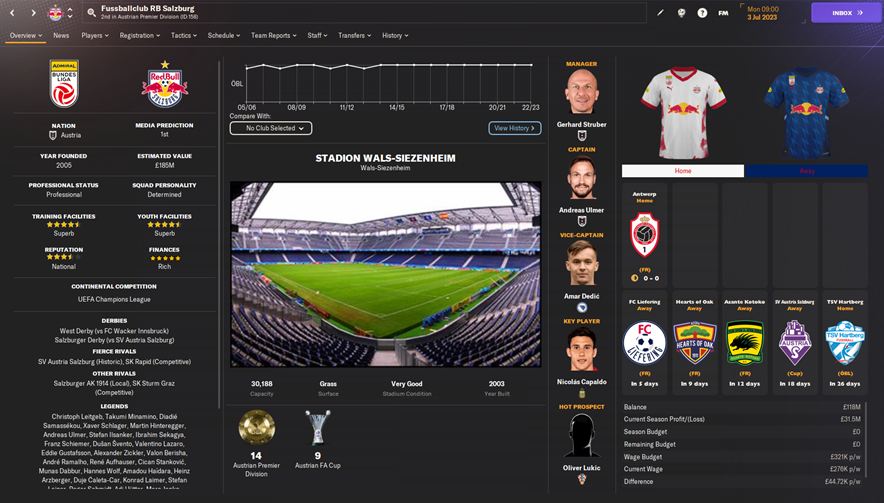Click the Austrian Bundesliga league logo

[64, 83]
